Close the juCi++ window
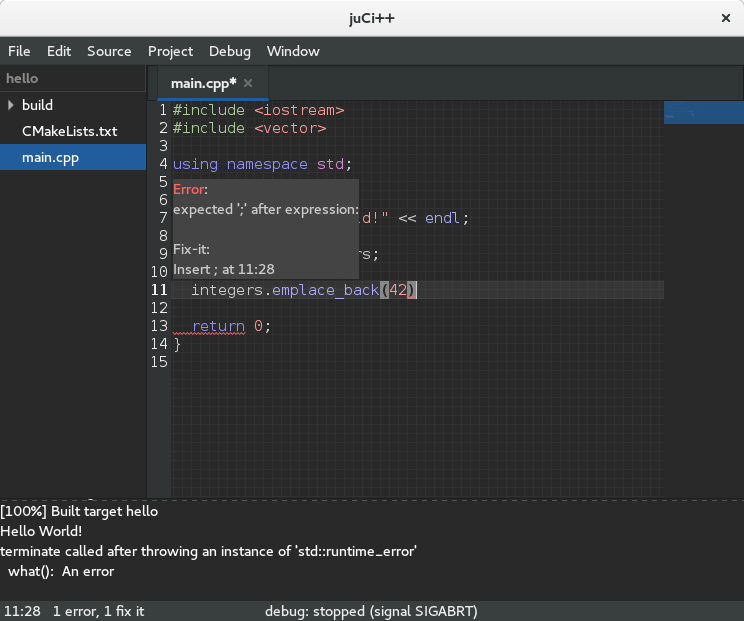 click(x=725, y=18)
